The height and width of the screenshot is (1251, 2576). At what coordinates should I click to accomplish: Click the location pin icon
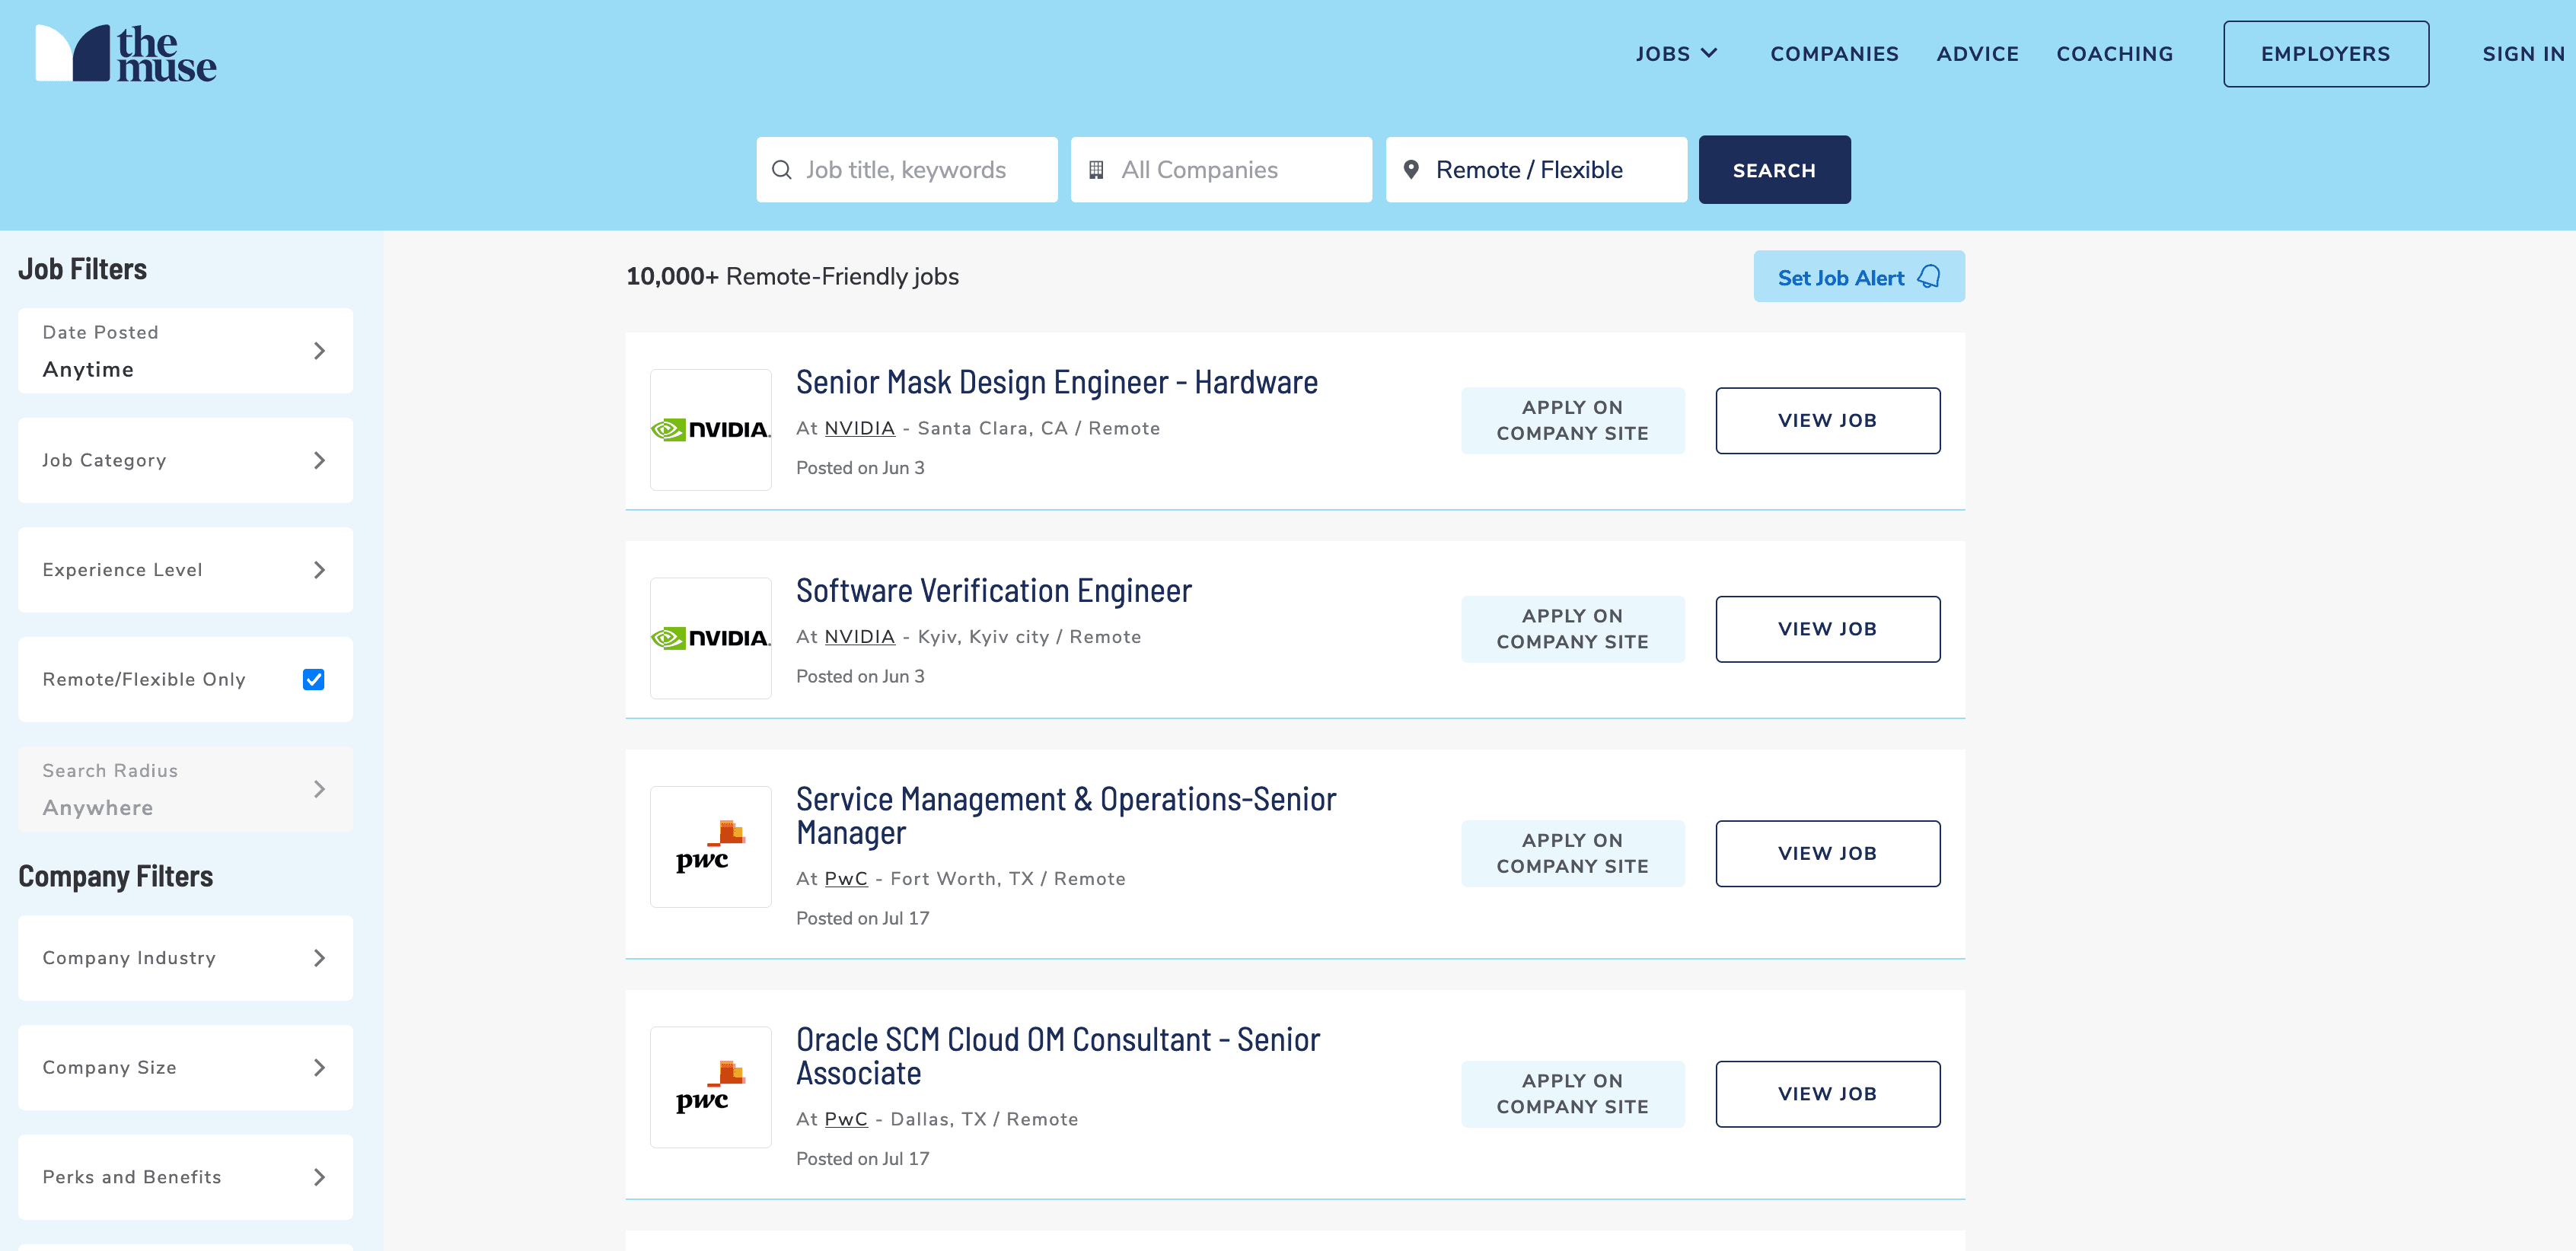1411,170
